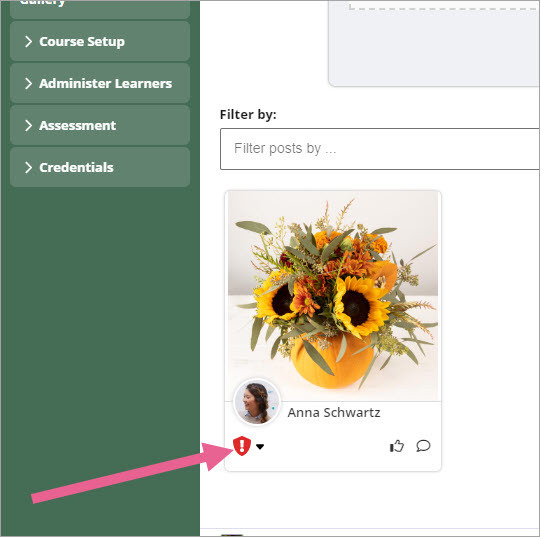Like Anna Schwartz's post with thumbs-up
The image size is (540, 537).
click(396, 446)
